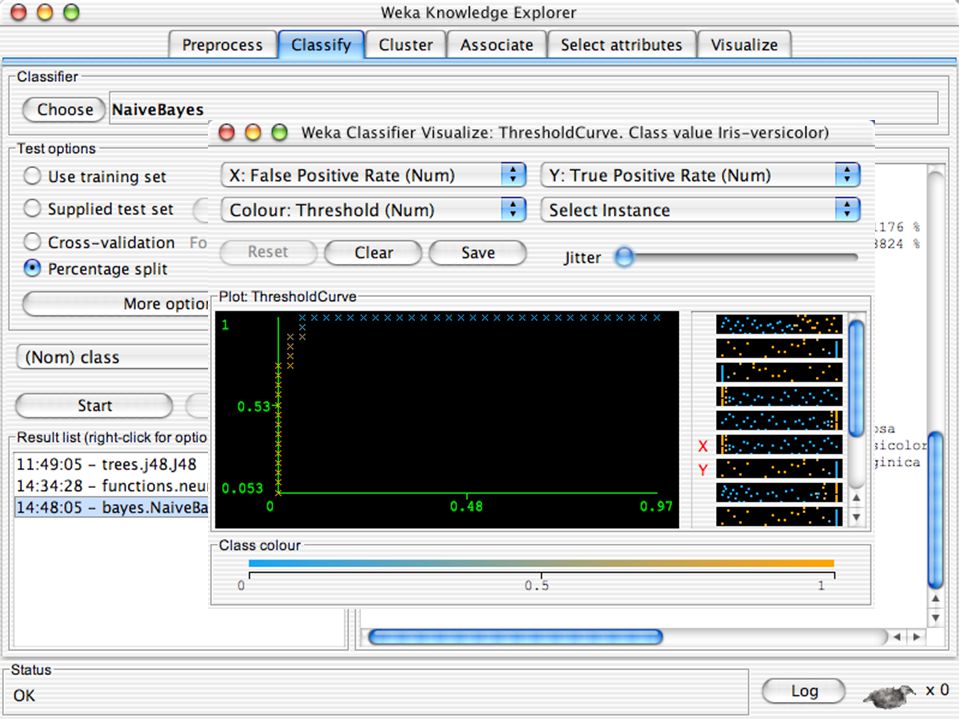Click stepper arrows of Select Instance dropdown
This screenshot has height=720, width=960.
[x=847, y=210]
